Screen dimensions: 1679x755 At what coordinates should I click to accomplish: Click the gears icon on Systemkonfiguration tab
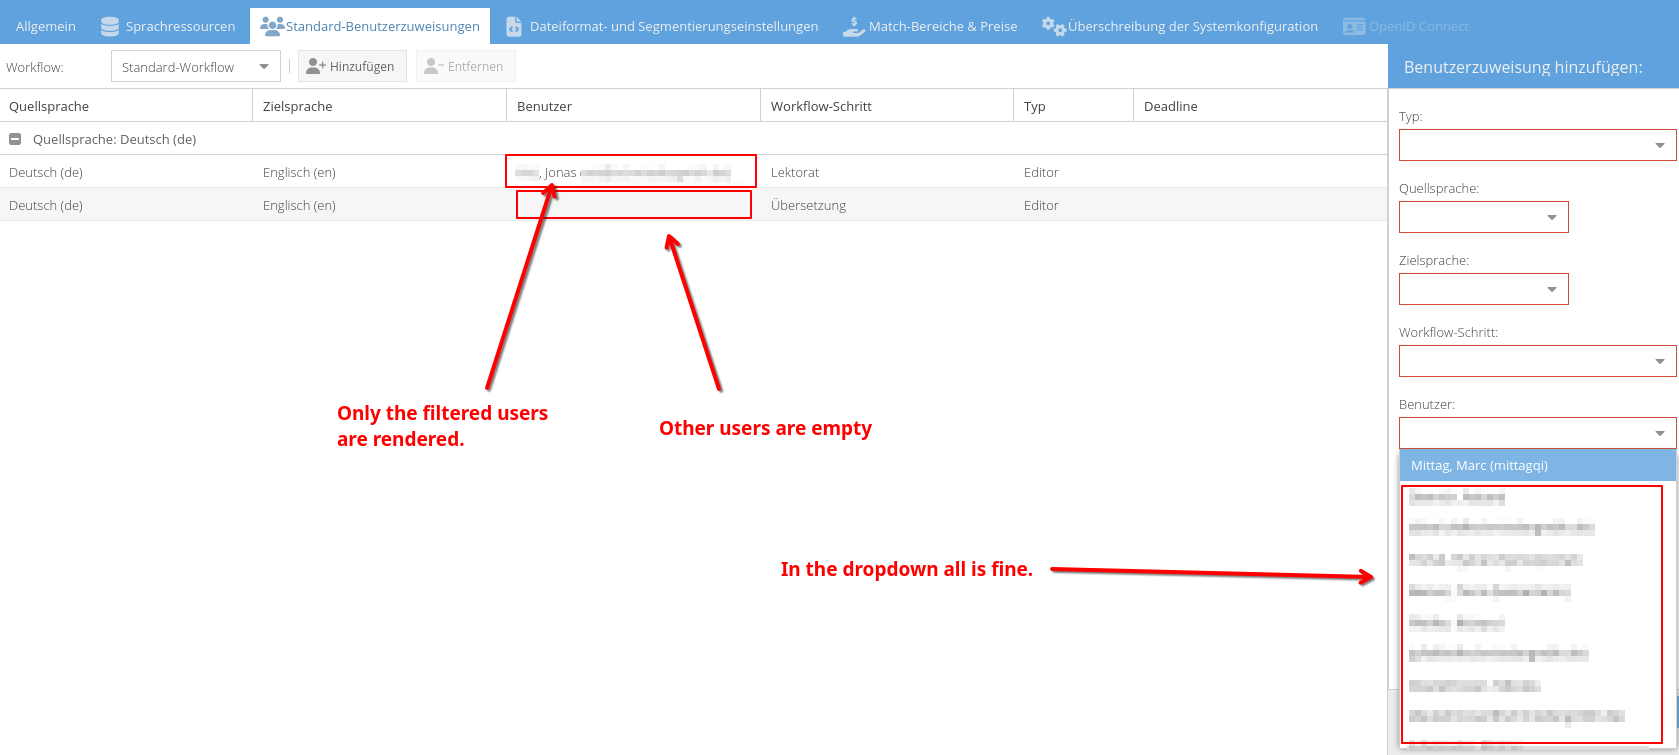pyautogui.click(x=1053, y=26)
